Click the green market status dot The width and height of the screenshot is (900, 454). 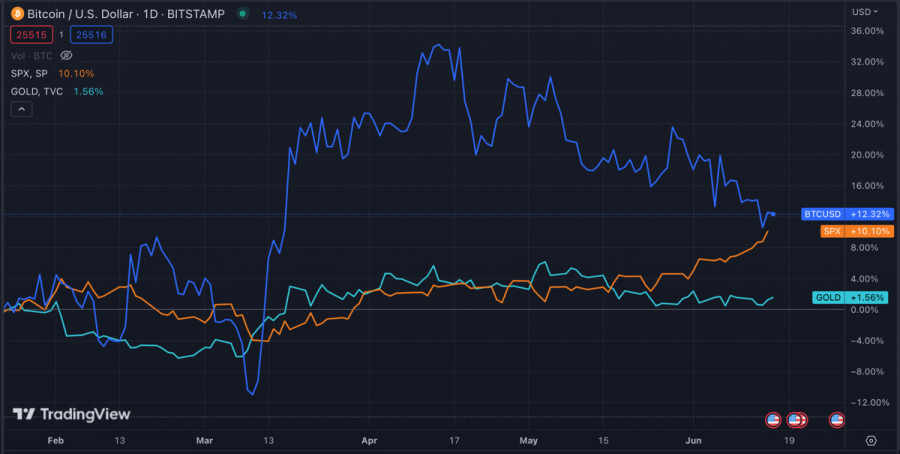pyautogui.click(x=242, y=14)
